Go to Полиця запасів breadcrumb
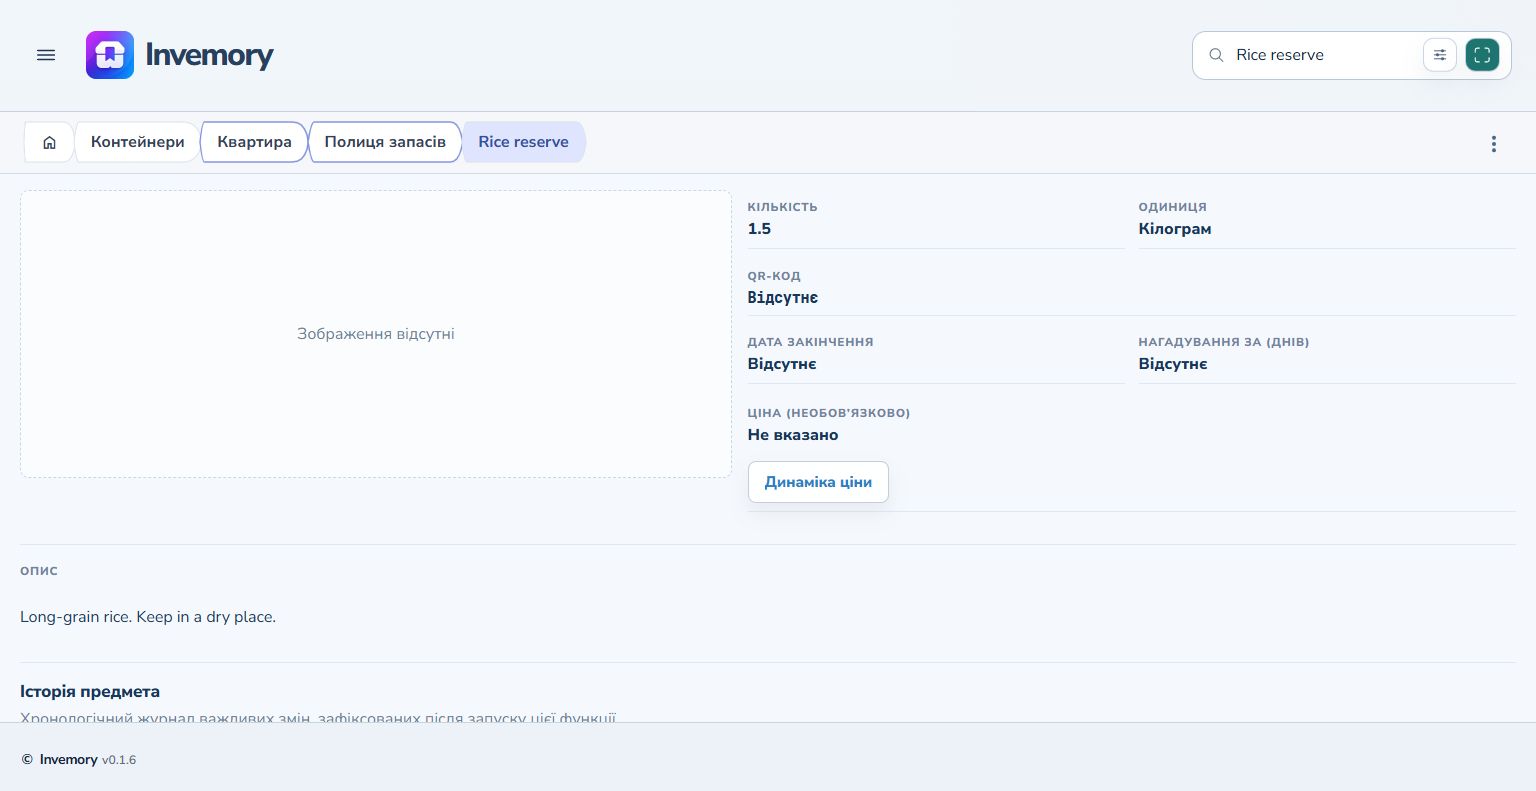The width and height of the screenshot is (1536, 791). 385,142
